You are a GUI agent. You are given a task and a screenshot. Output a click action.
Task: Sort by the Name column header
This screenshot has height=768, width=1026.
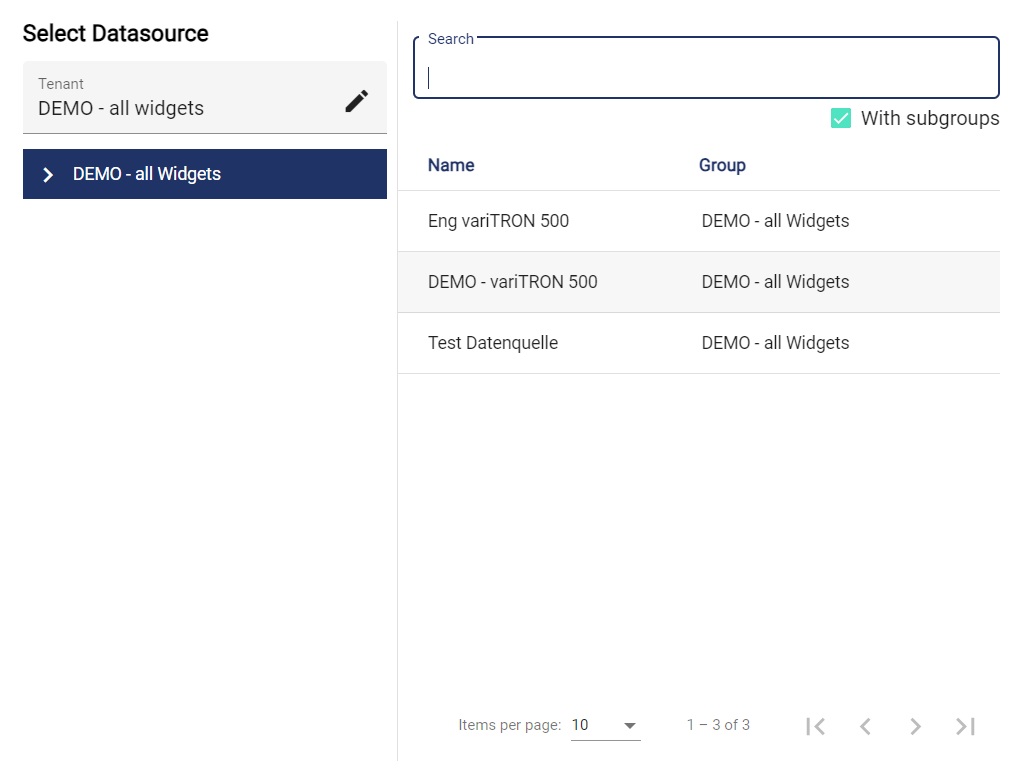point(451,165)
